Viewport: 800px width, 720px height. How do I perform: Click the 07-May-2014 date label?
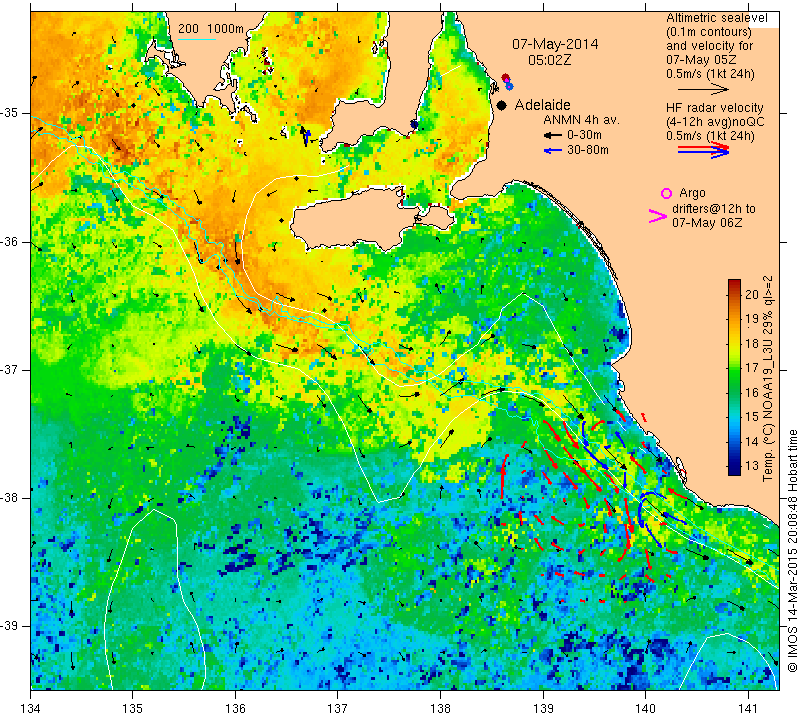[x=555, y=44]
